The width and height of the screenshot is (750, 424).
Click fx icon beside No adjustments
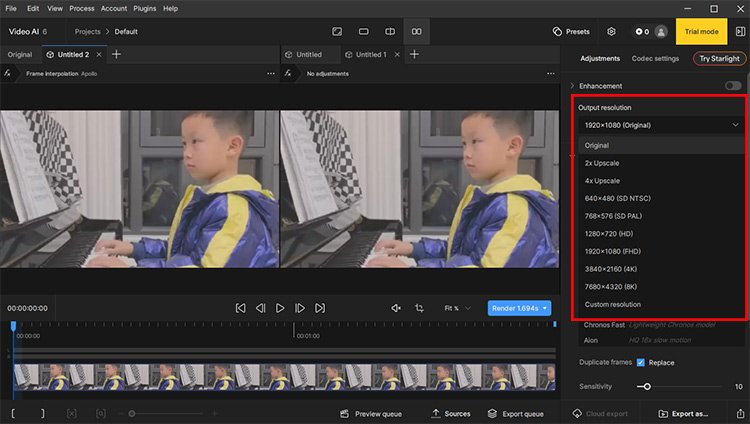click(x=287, y=73)
